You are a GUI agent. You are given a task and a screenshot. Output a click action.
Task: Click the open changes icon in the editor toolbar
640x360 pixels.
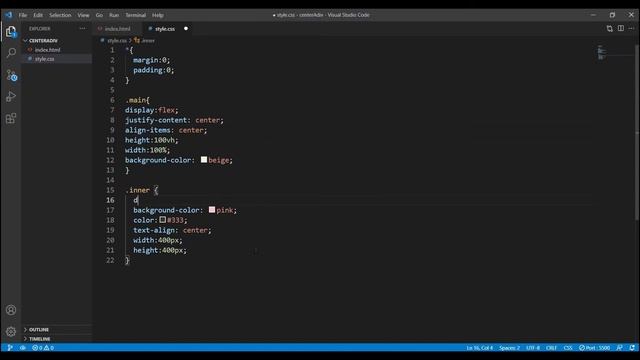[609, 29]
